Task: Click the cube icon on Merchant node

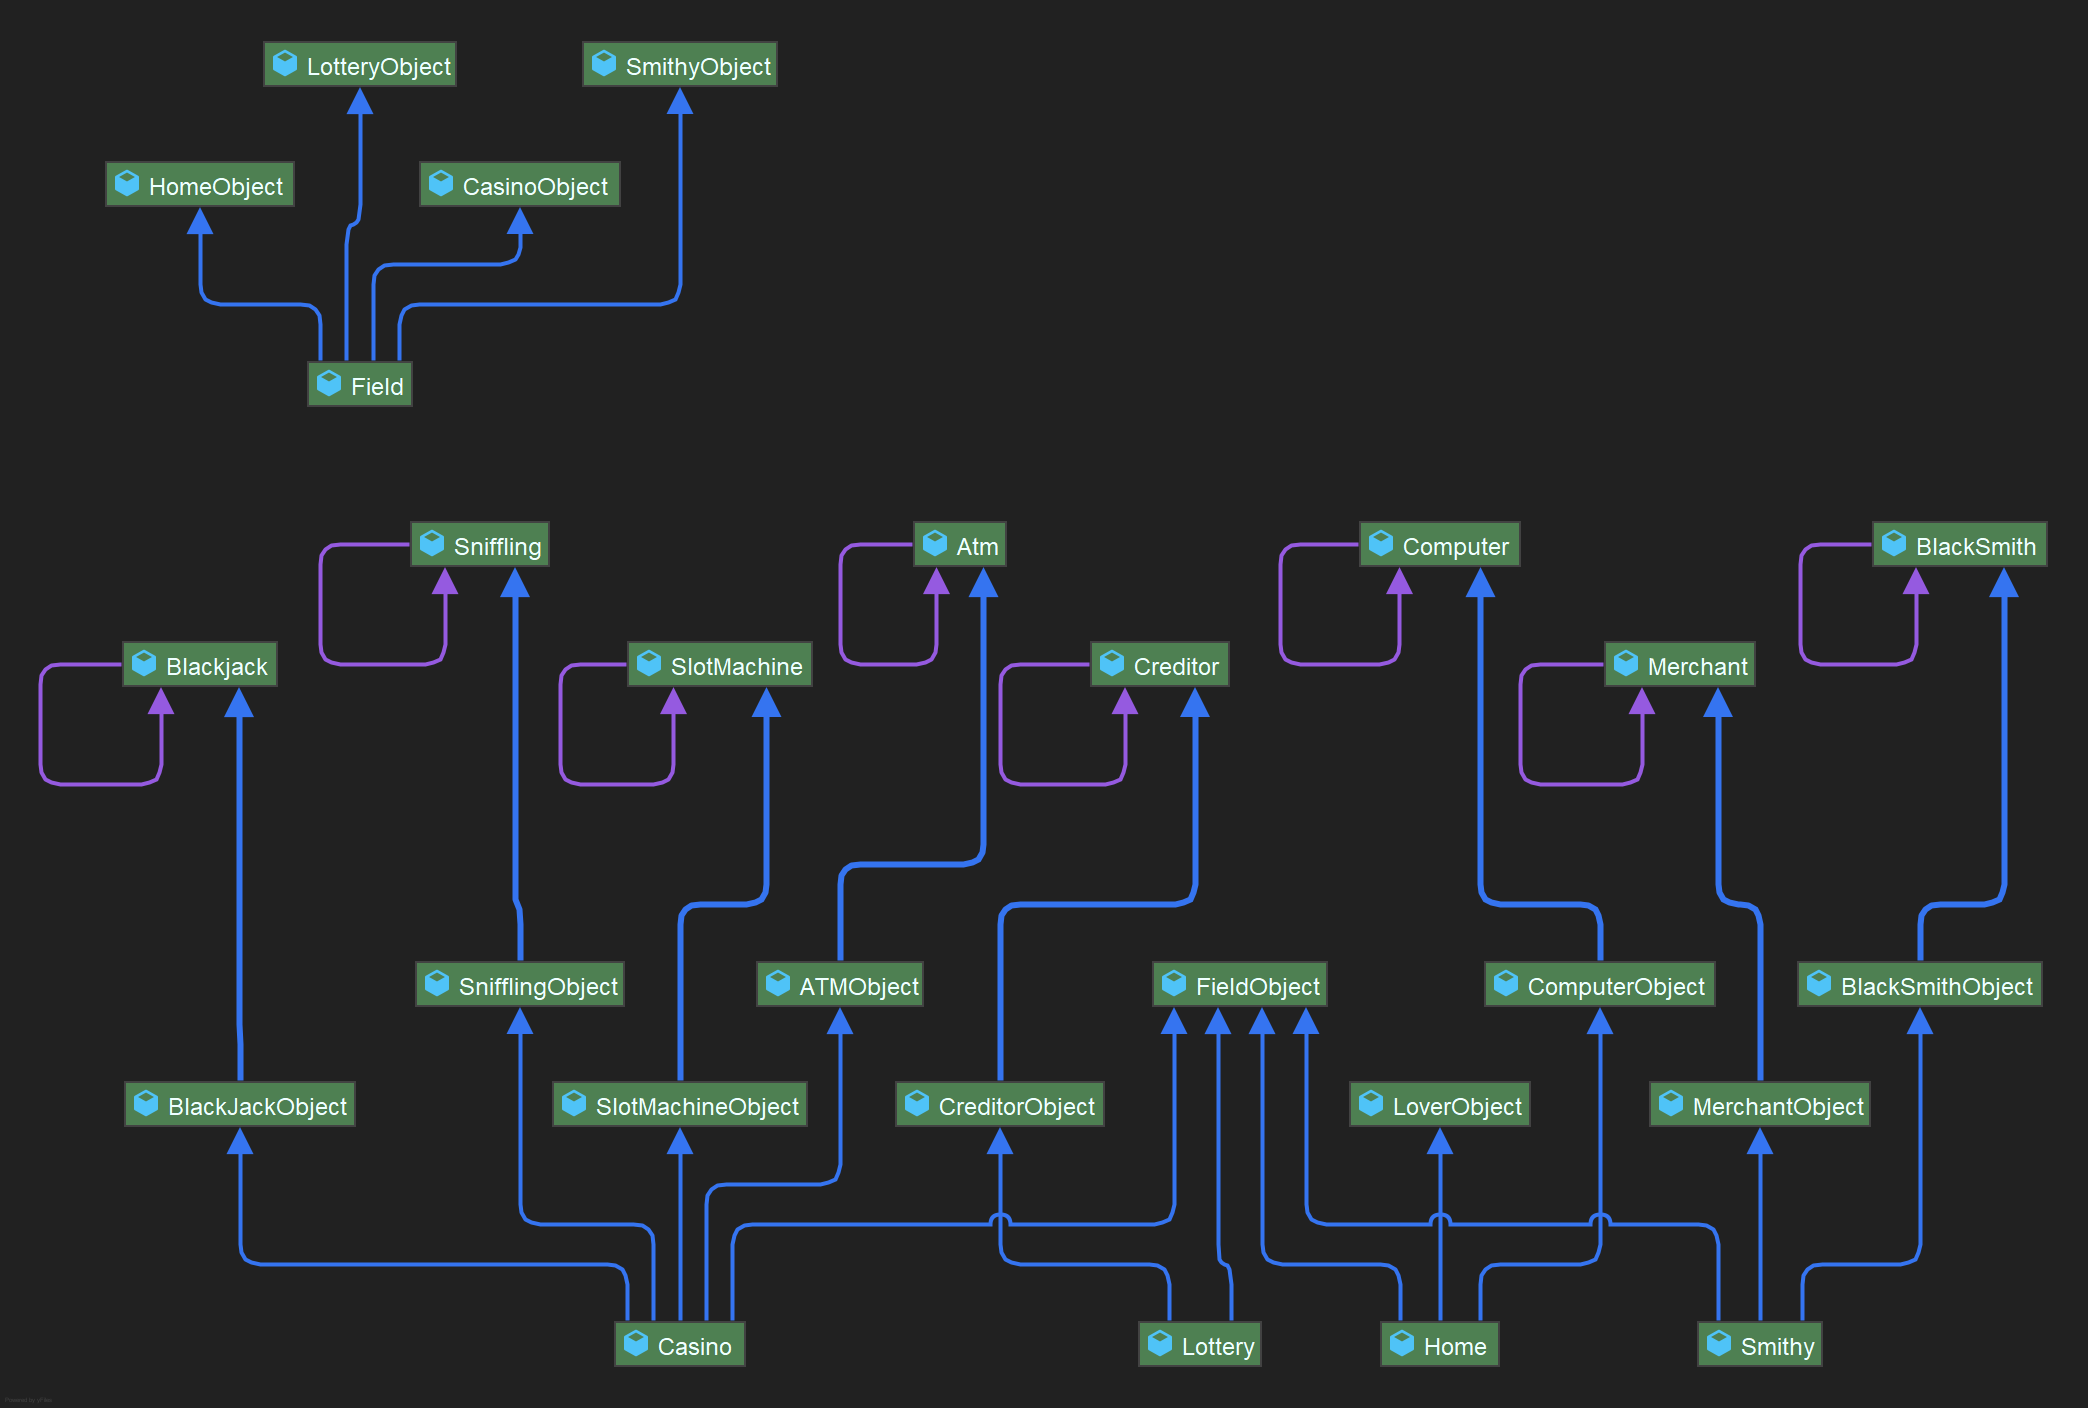Action: (1626, 664)
